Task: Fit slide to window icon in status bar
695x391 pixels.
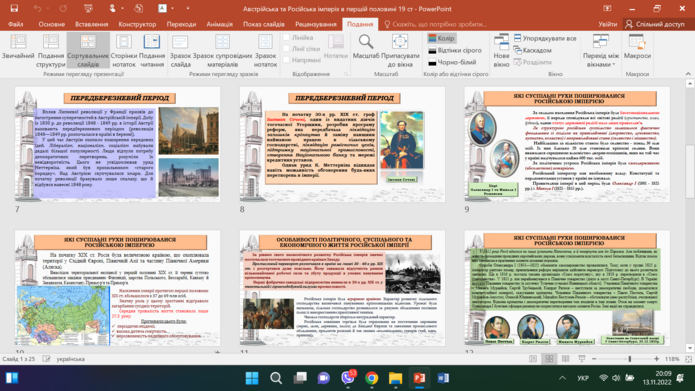Action: coord(688,359)
